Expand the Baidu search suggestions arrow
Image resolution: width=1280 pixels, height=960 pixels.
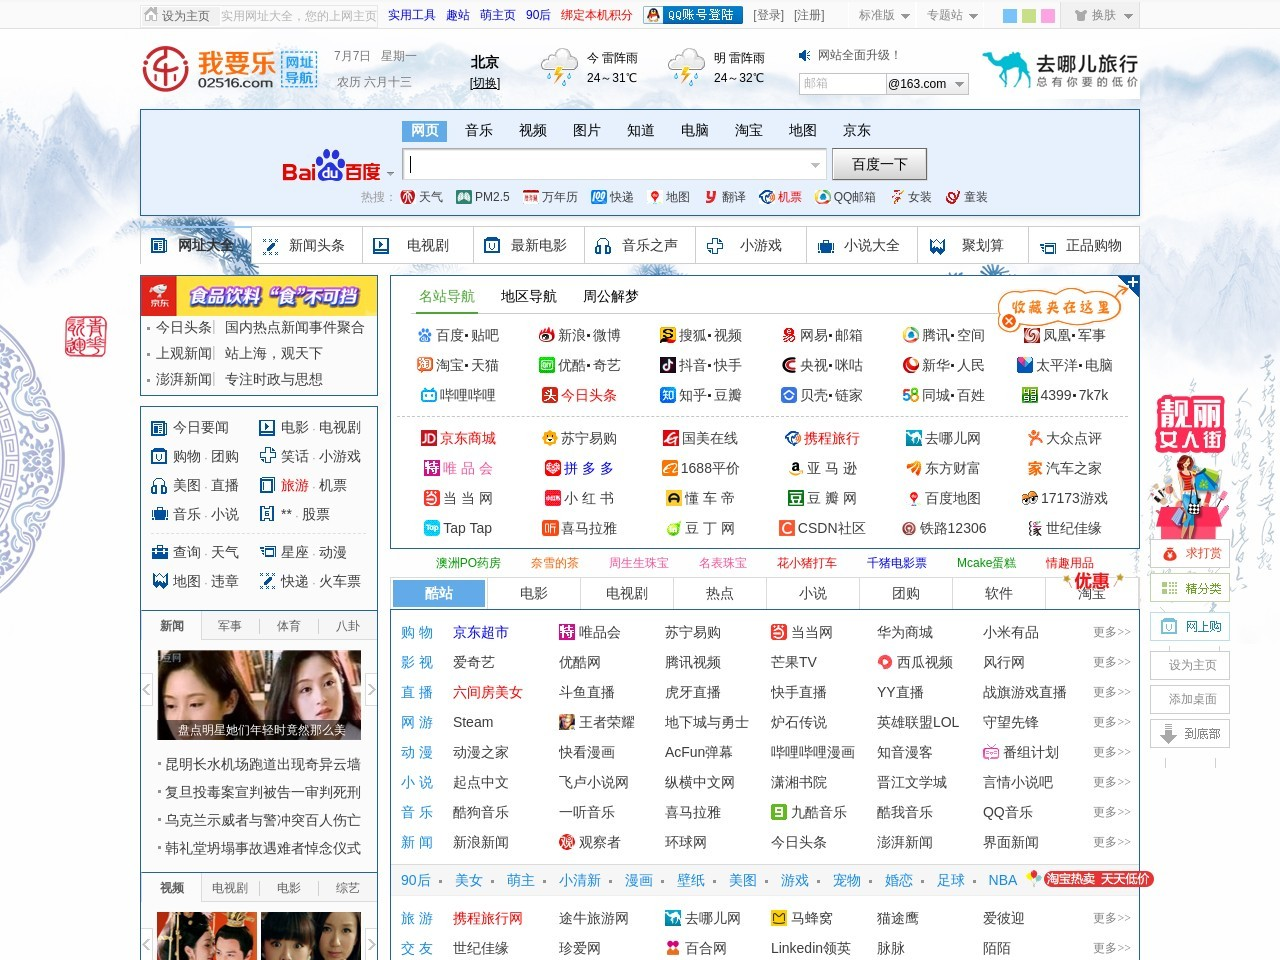click(815, 165)
